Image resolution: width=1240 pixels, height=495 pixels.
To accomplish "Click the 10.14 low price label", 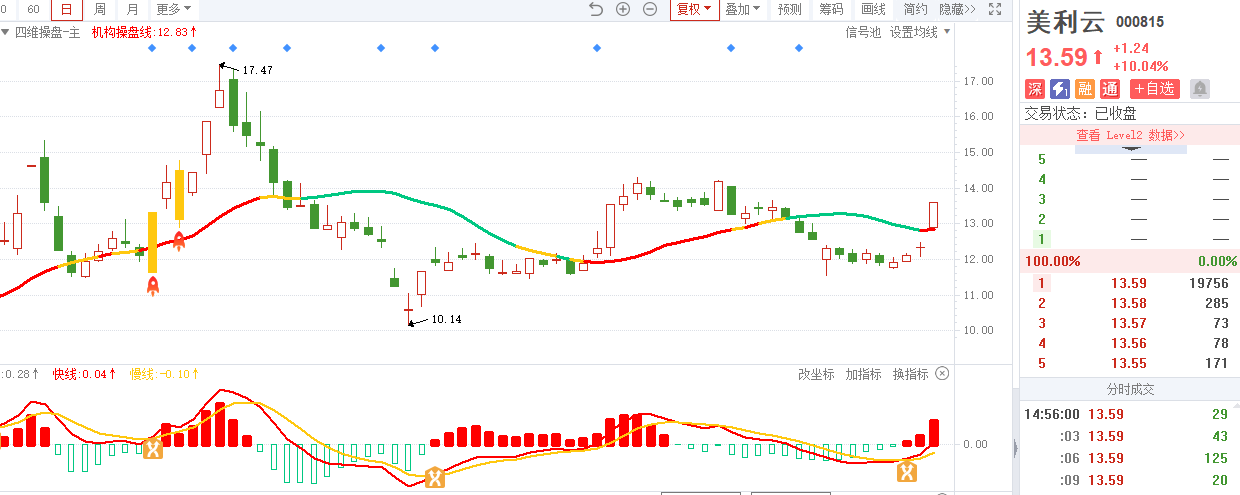I will 447,320.
